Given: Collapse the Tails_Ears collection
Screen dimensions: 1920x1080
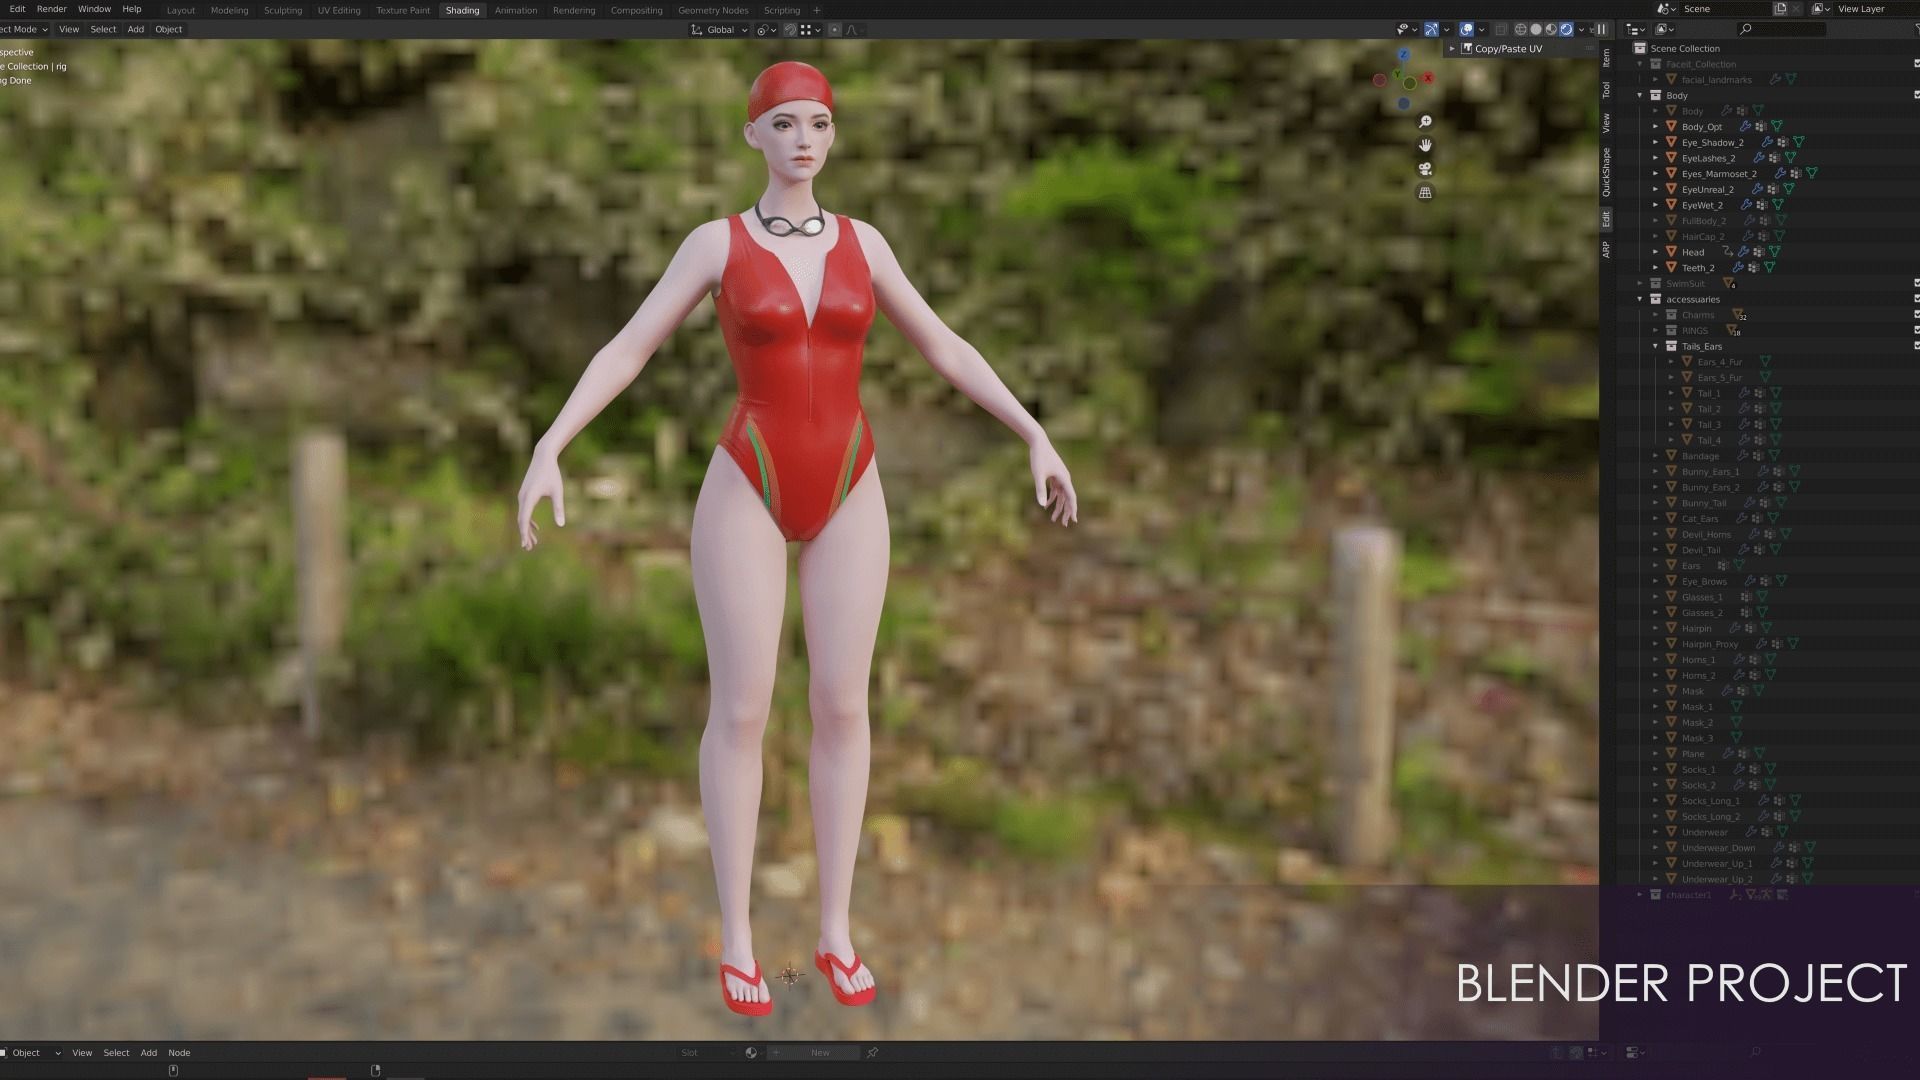Looking at the screenshot, I should (1656, 346).
